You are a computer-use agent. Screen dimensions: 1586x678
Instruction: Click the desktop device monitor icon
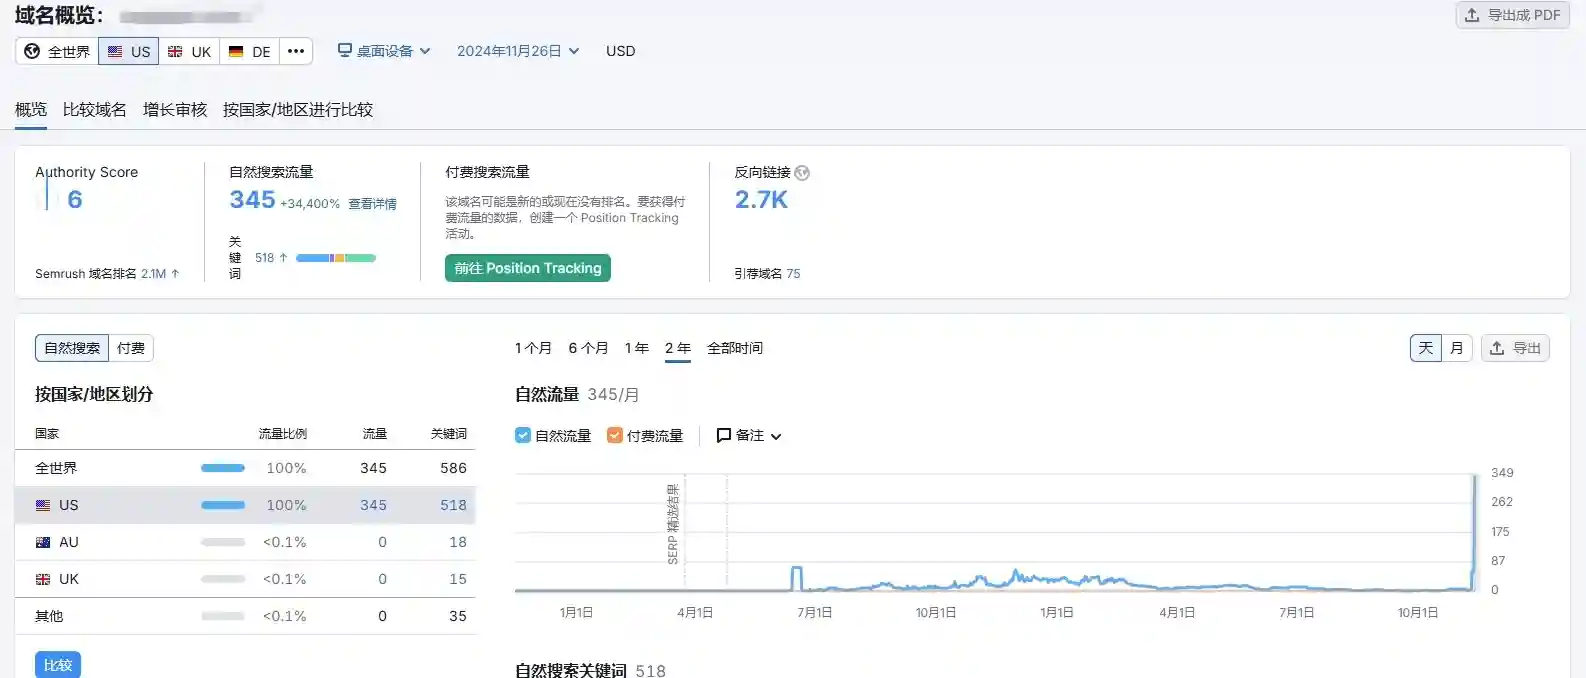[345, 50]
